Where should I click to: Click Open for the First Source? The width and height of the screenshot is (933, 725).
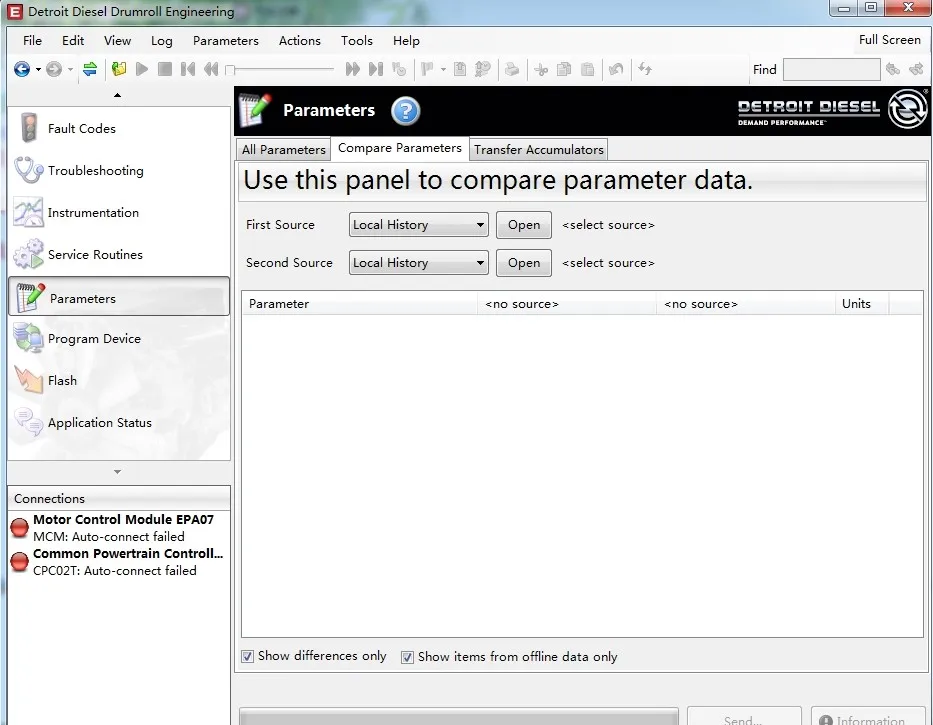(524, 225)
